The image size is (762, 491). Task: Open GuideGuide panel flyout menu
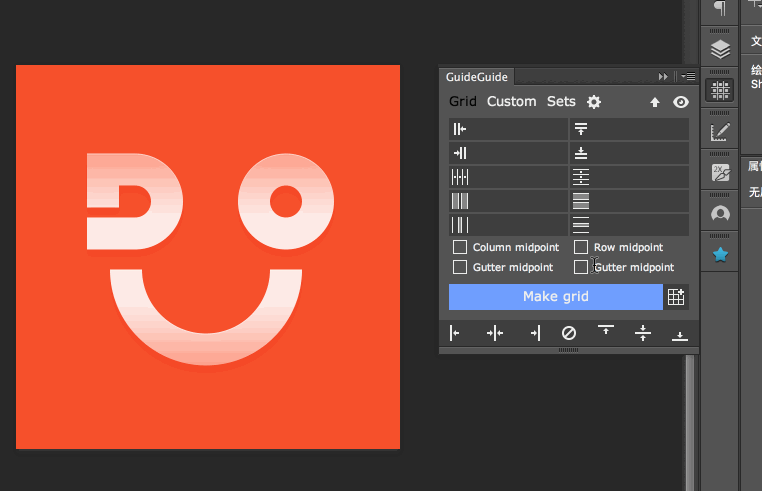(x=688, y=76)
